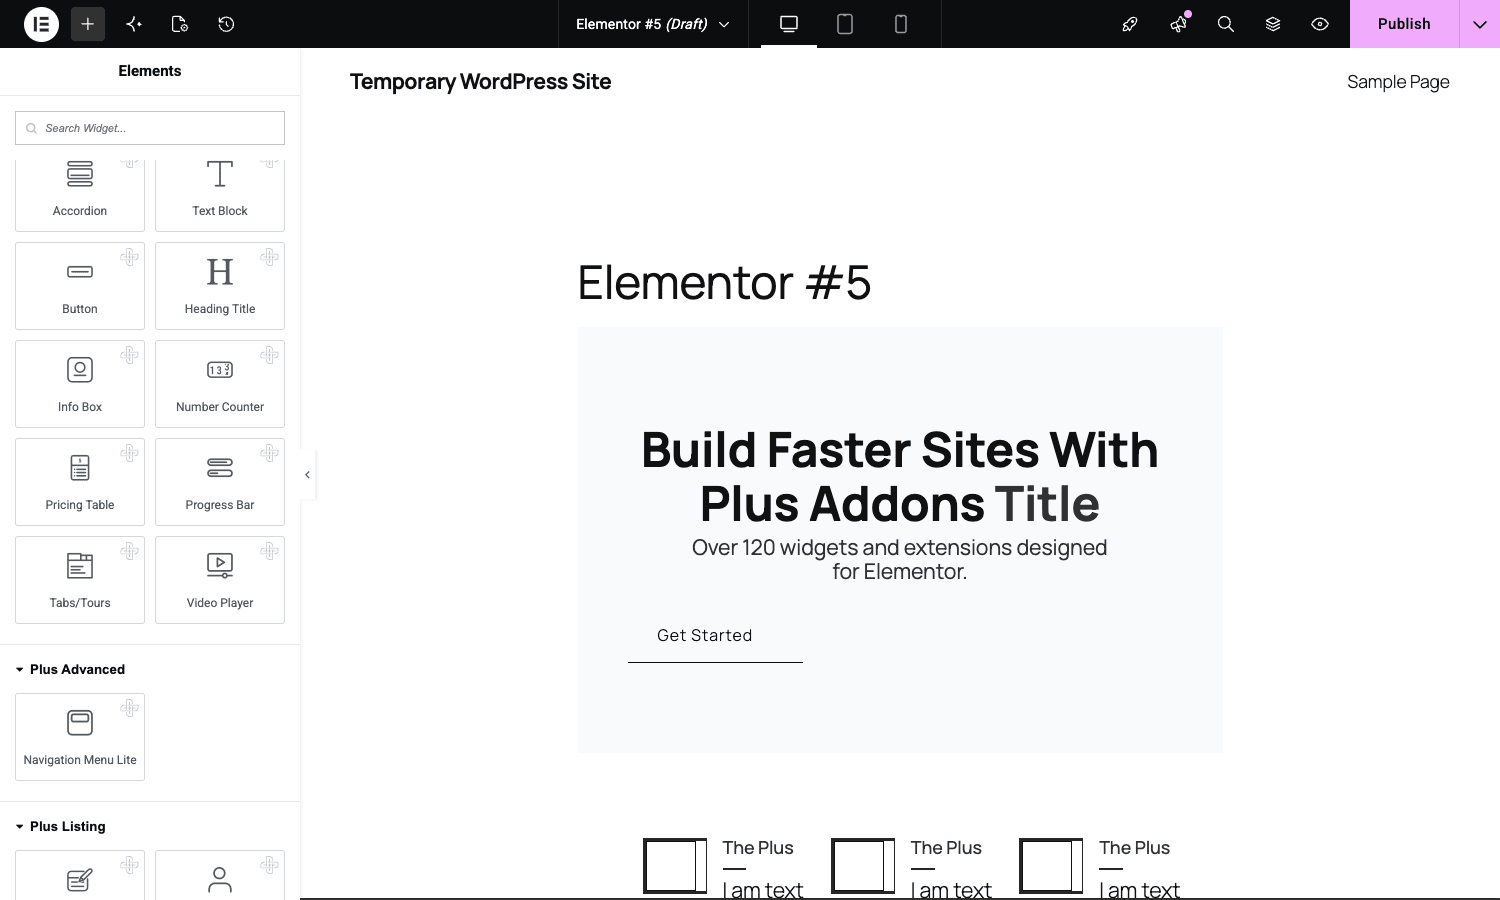Click the Temporary WordPress Site title link

480,82
